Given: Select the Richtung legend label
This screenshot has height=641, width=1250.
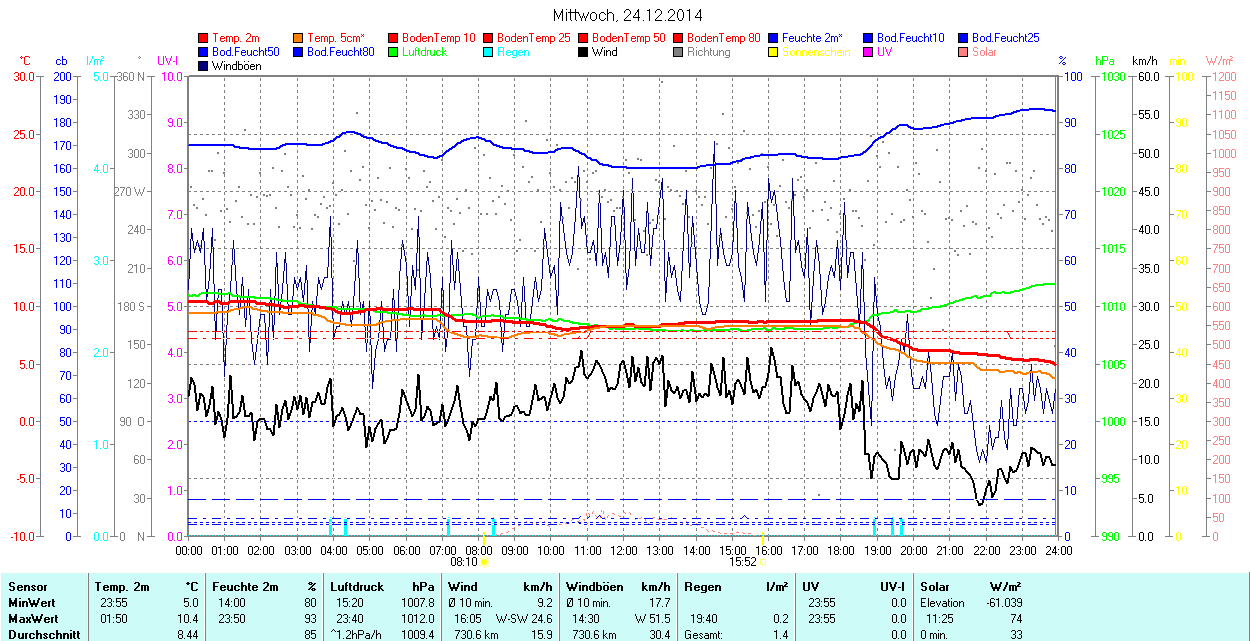Looking at the screenshot, I should click(x=708, y=52).
